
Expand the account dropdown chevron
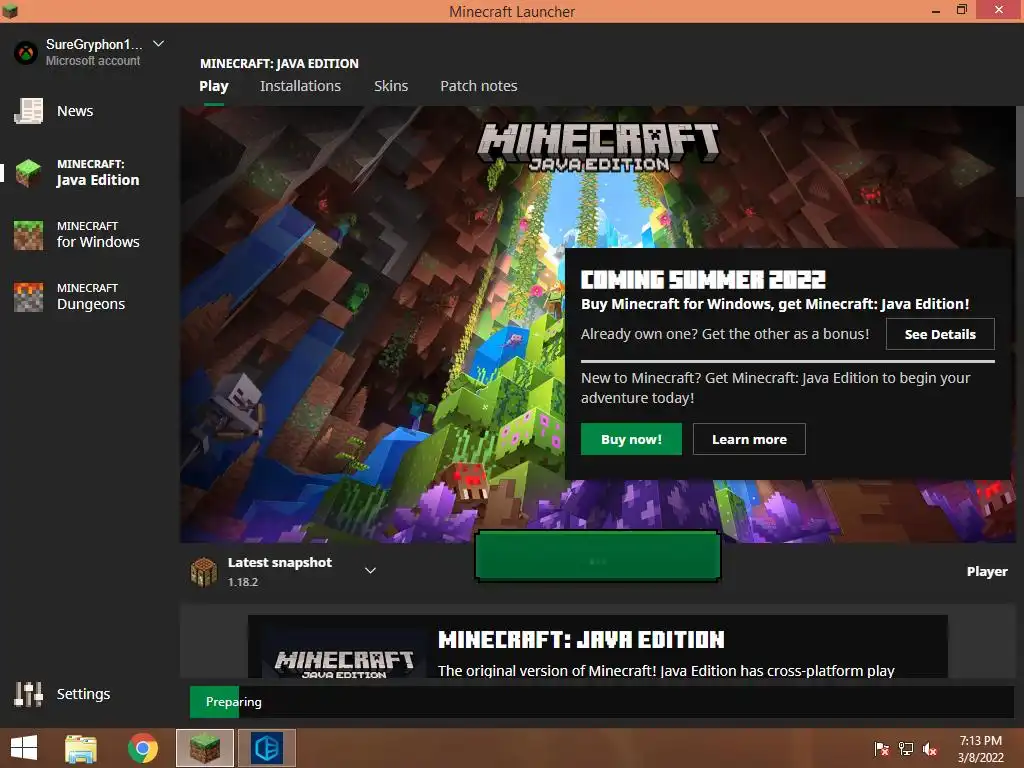(x=158, y=44)
